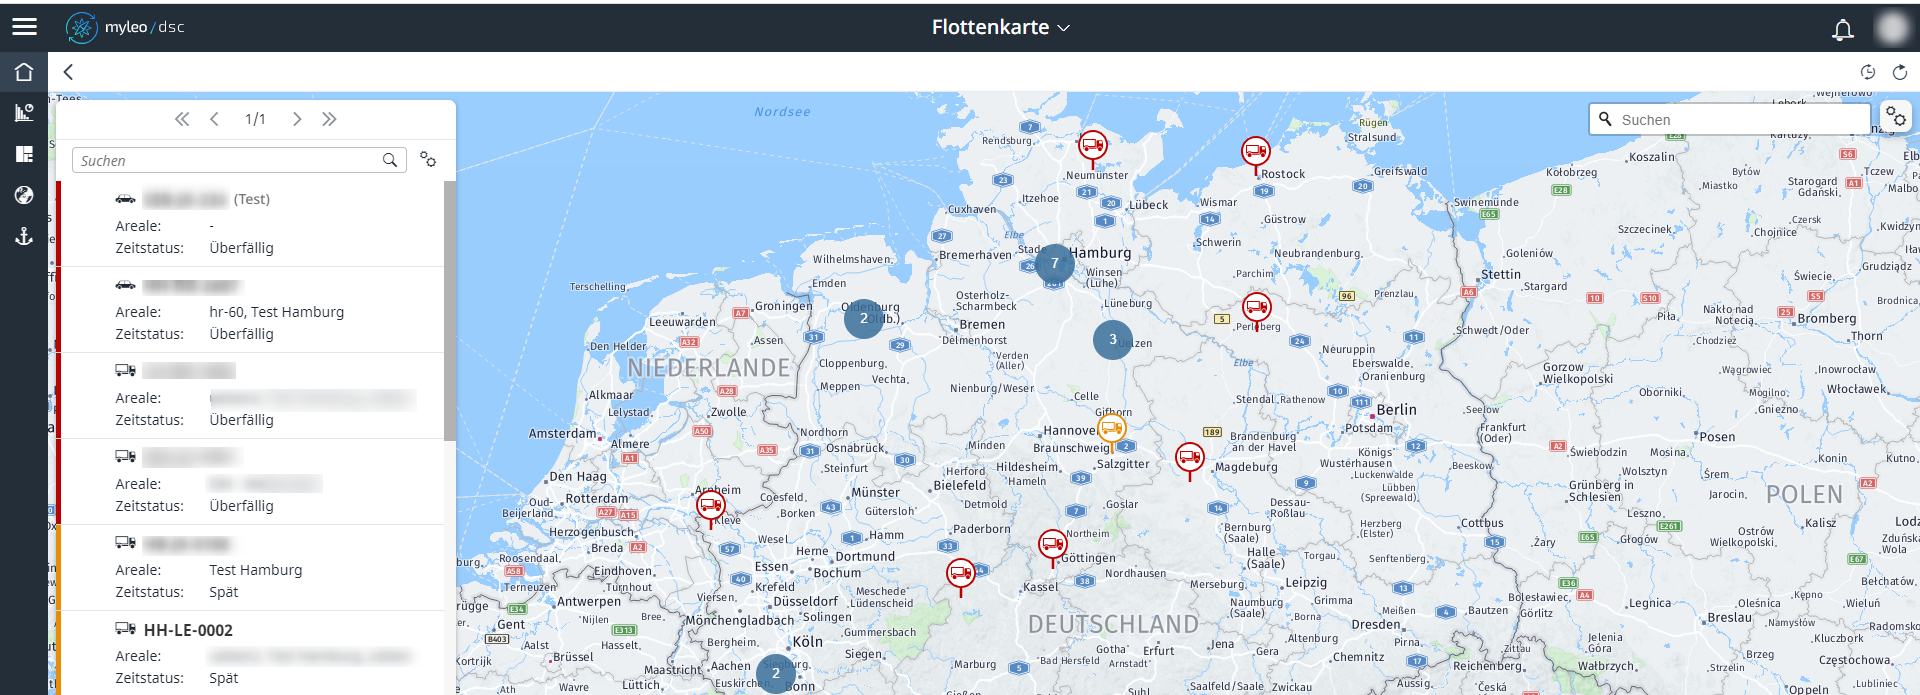Click the myleo/dsc logo
The width and height of the screenshot is (1920, 695).
(125, 27)
